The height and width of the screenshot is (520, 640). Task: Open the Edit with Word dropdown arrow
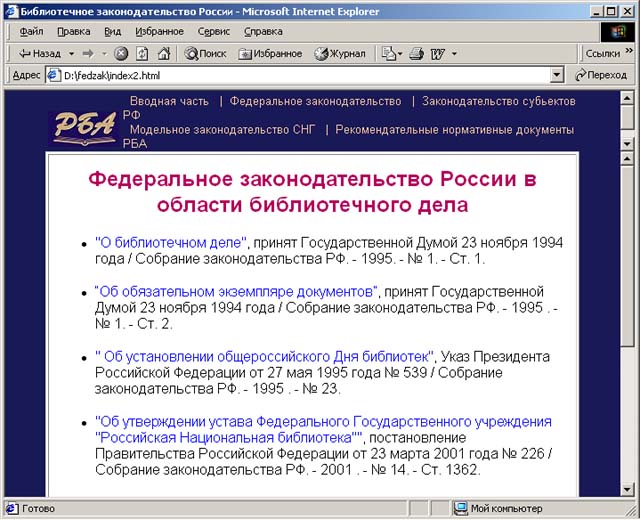click(455, 53)
